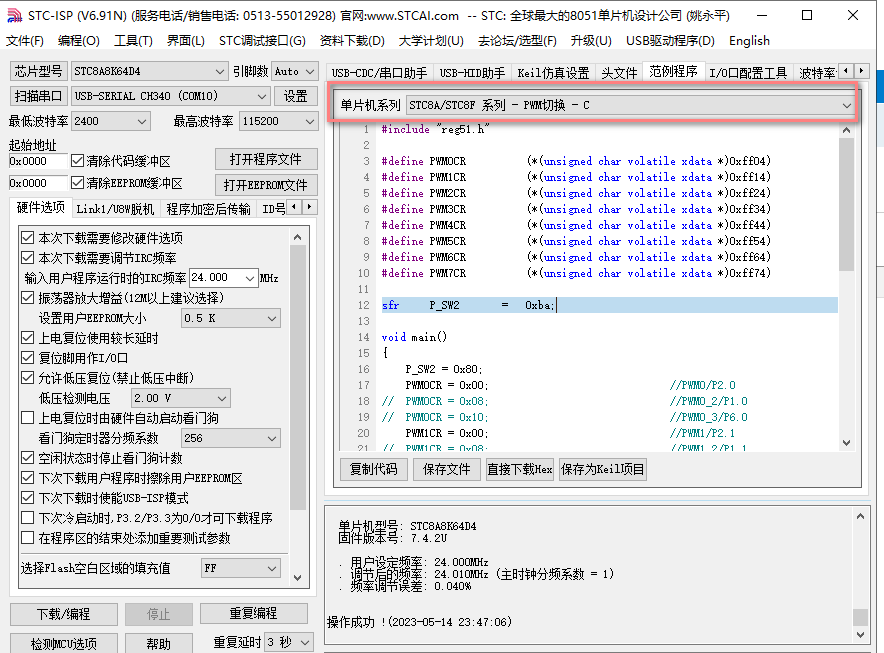
Task: Open 工具(T) menu
Action: 133,41
